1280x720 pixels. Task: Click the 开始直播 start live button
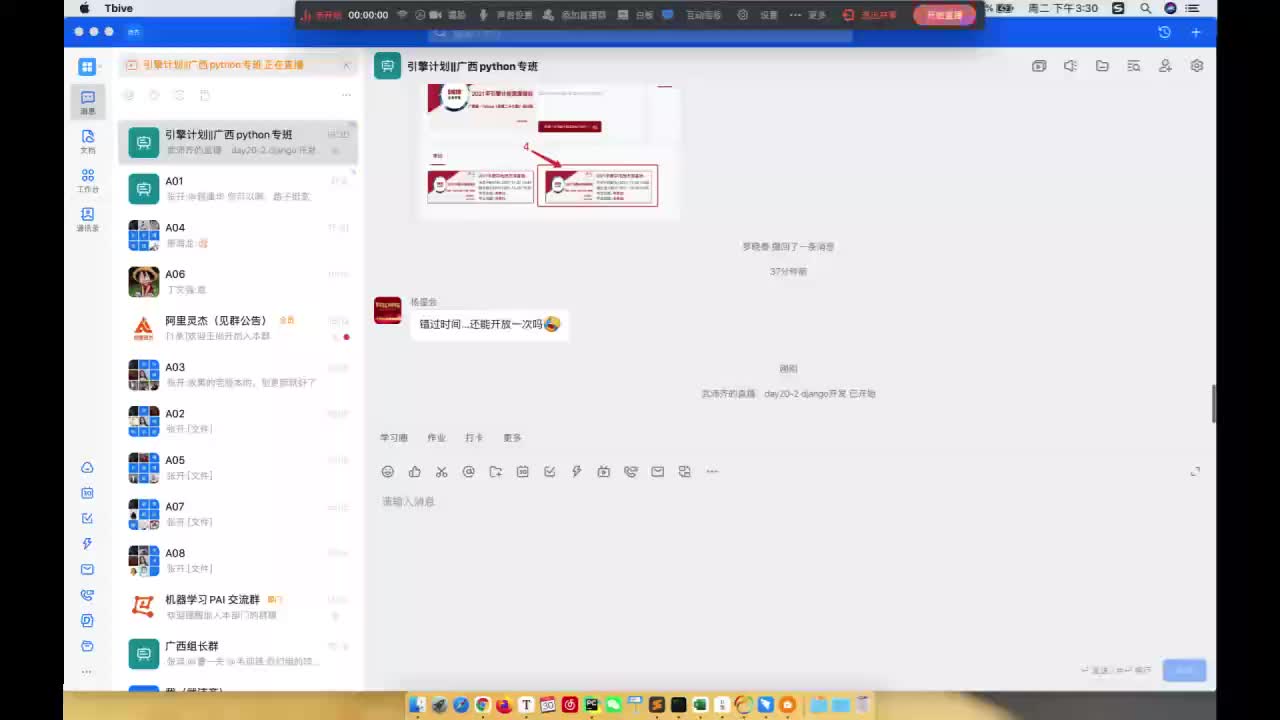[x=944, y=15]
